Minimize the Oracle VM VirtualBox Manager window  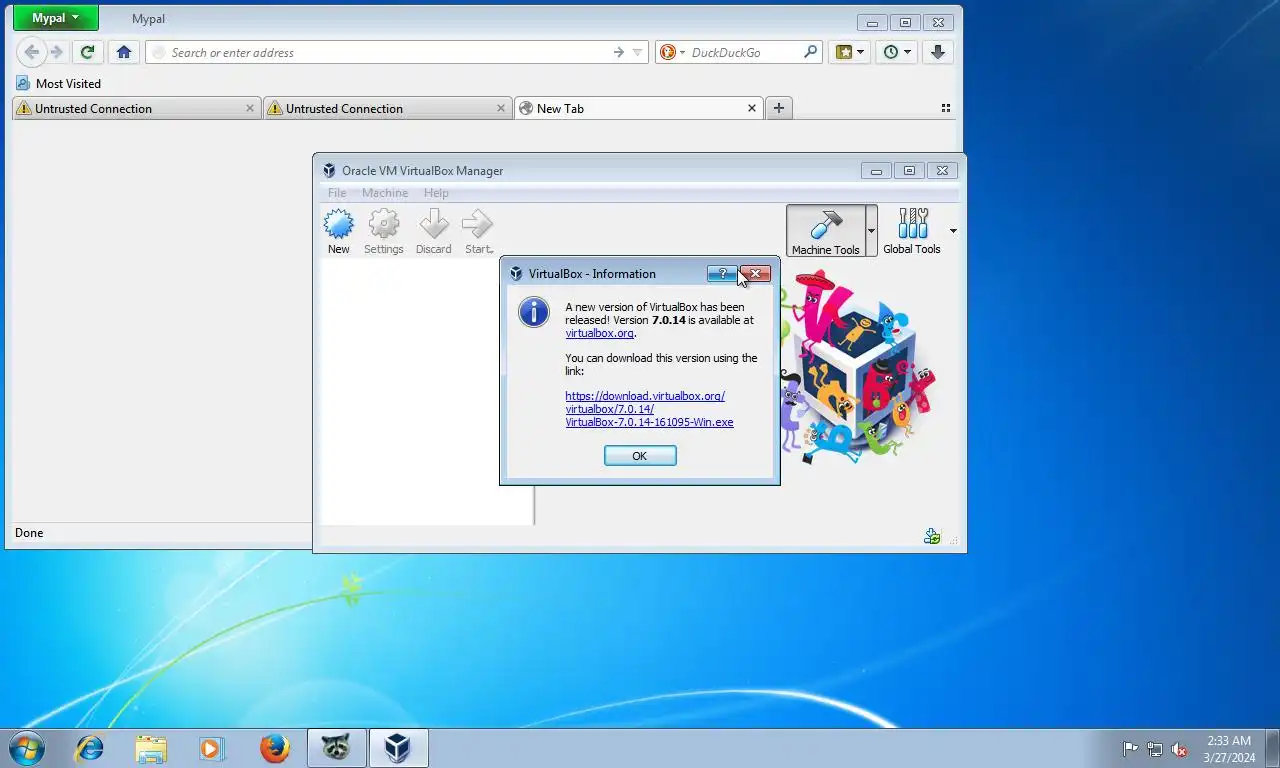tap(876, 170)
